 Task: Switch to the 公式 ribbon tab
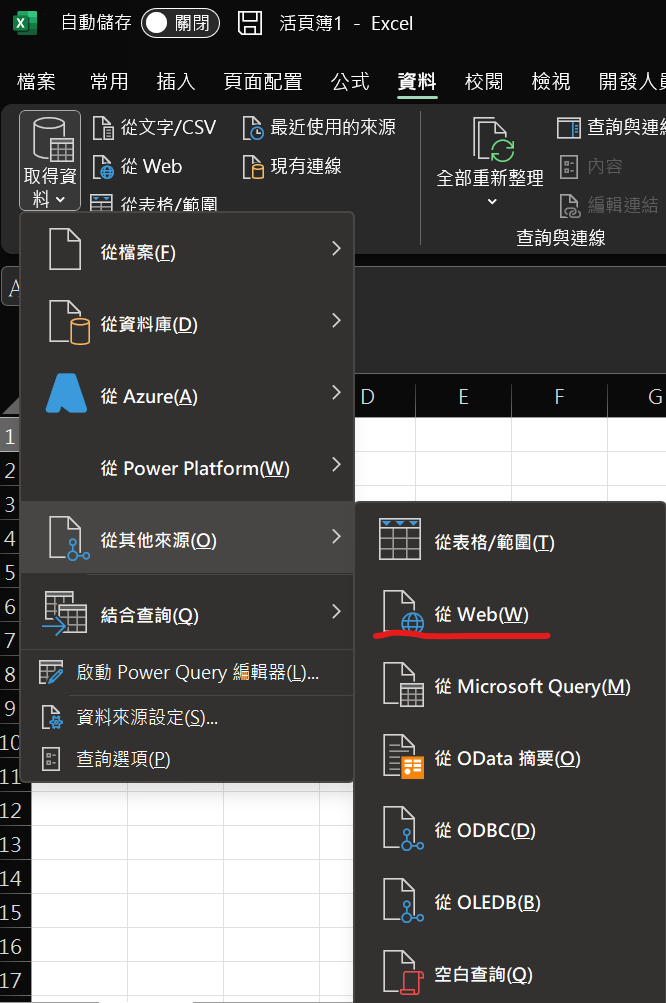tap(349, 82)
